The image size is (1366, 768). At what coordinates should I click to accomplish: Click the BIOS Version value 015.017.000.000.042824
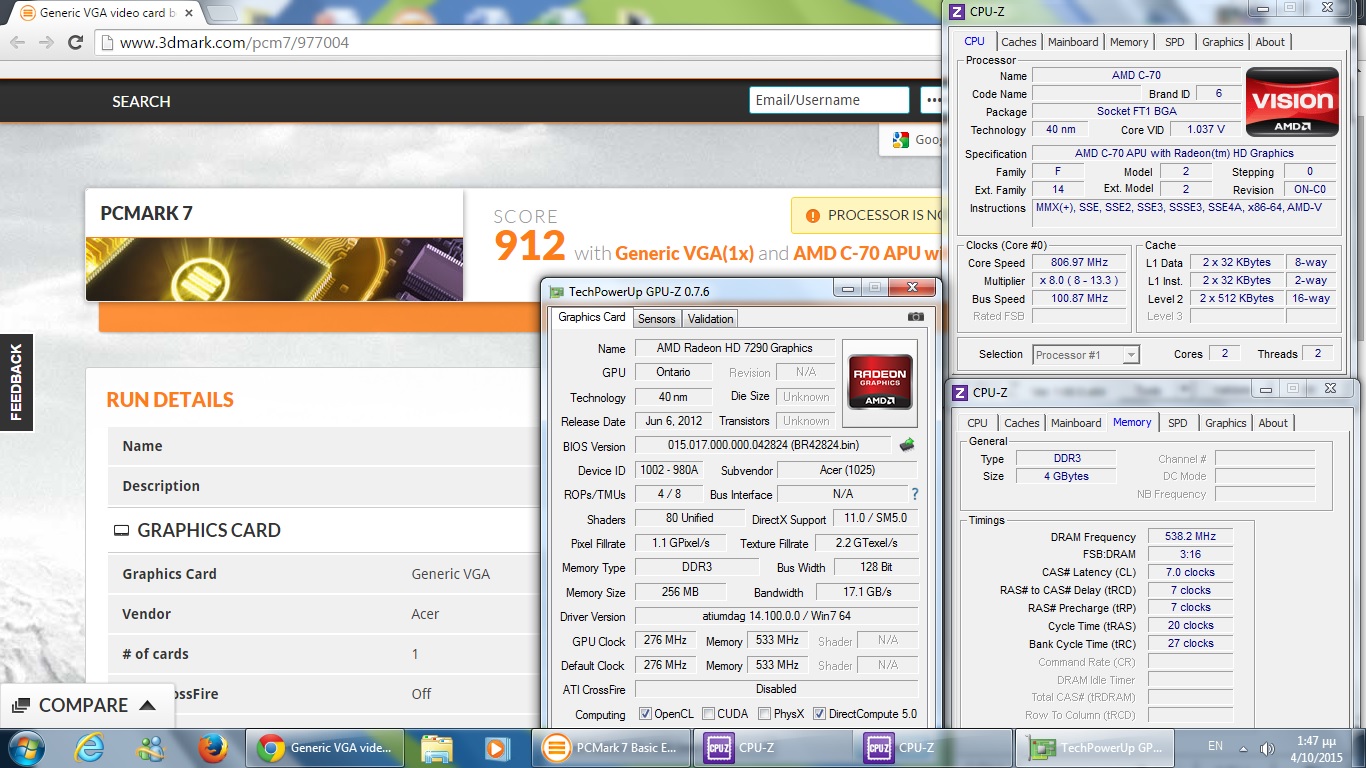click(764, 445)
